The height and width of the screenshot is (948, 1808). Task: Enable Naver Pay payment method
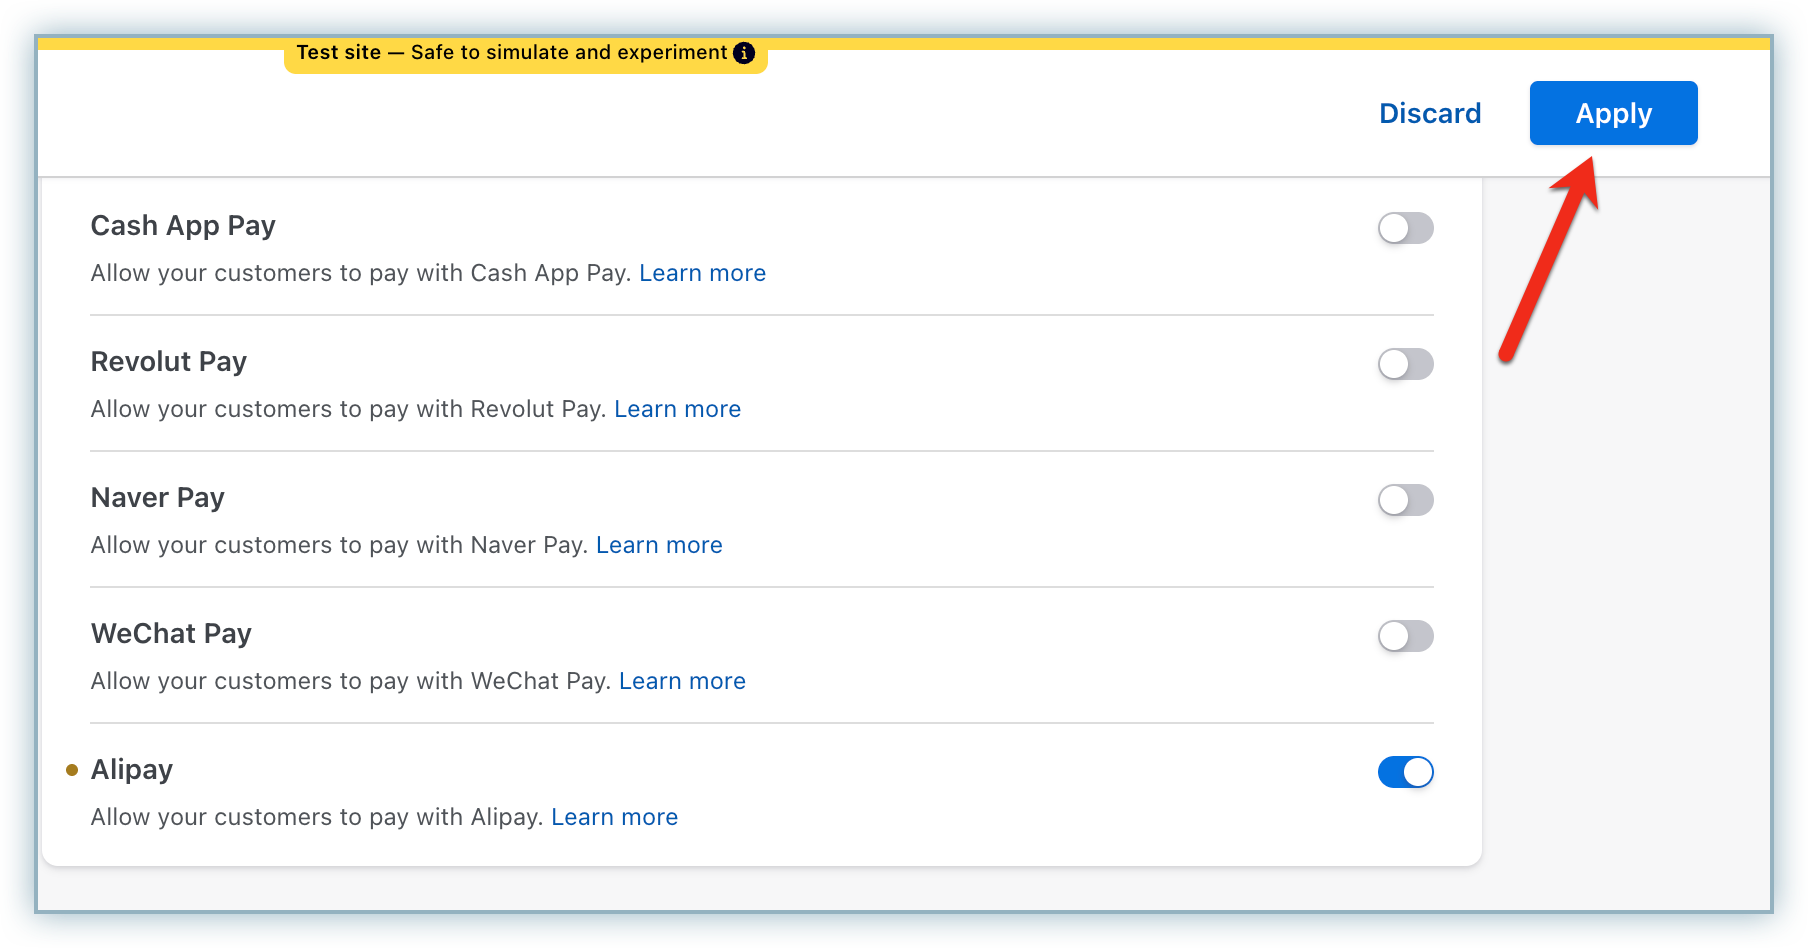(x=1405, y=500)
